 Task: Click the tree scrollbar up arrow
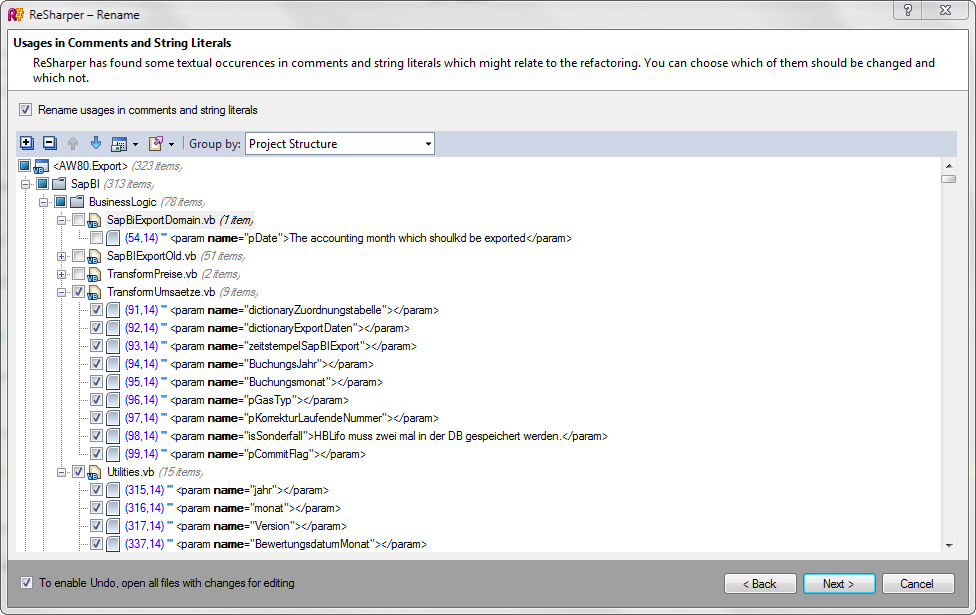click(x=949, y=166)
